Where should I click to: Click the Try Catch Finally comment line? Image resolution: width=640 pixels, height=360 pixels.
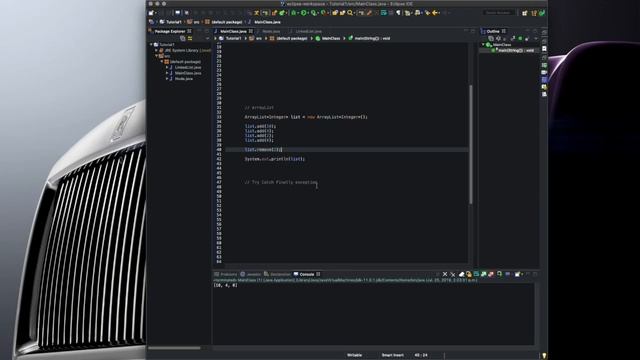point(281,182)
